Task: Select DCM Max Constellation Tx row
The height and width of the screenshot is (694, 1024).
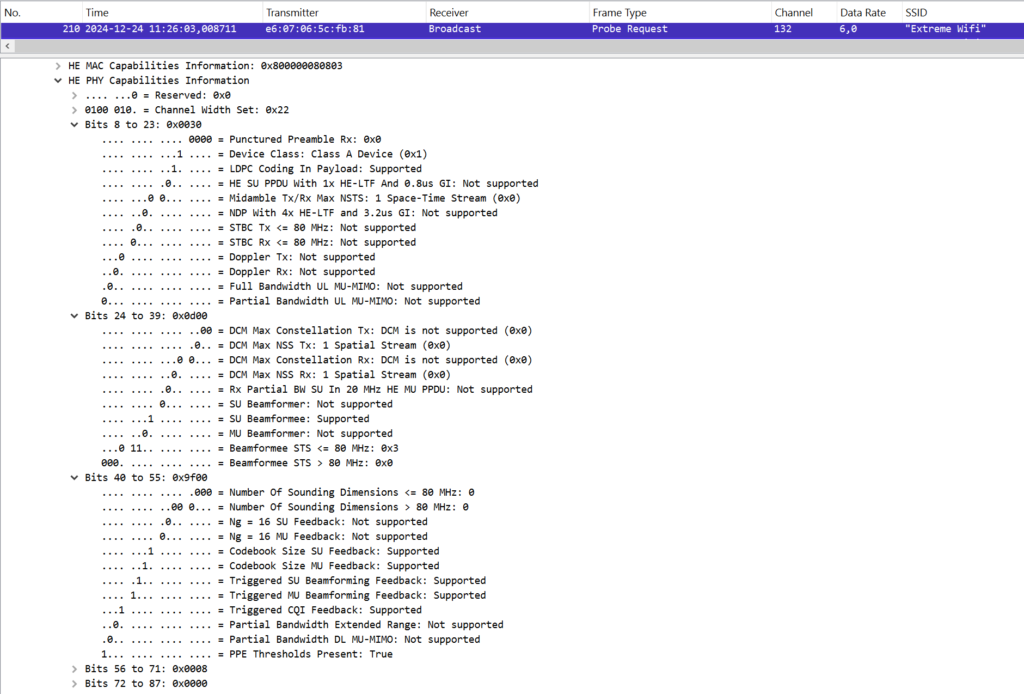Action: [x=317, y=331]
